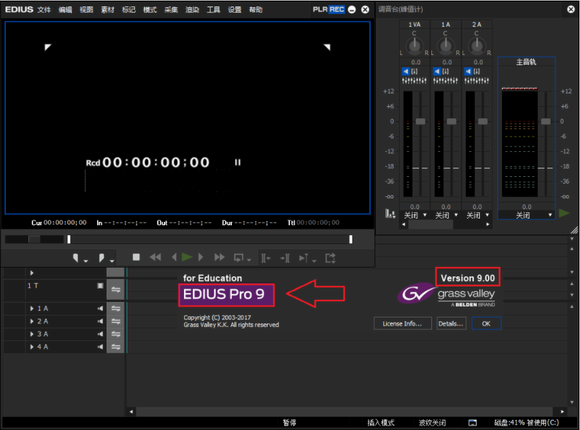Click the Fast Forward icon
Screen dimensions: 580x430
point(219,257)
